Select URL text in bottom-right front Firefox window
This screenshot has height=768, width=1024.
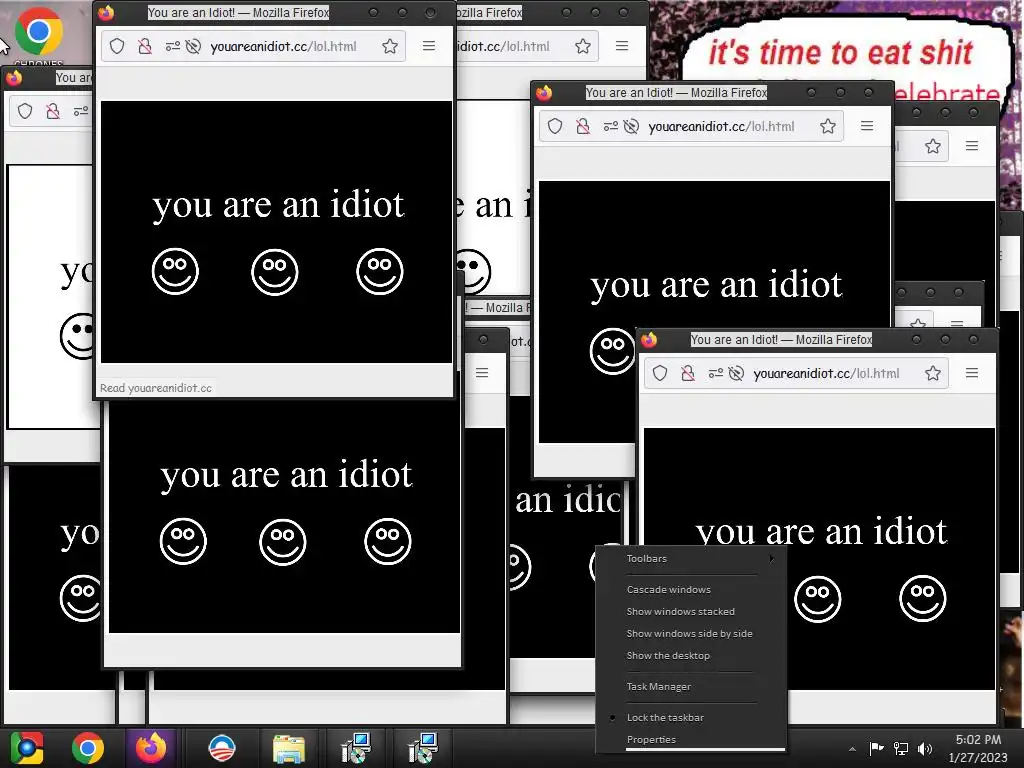827,373
